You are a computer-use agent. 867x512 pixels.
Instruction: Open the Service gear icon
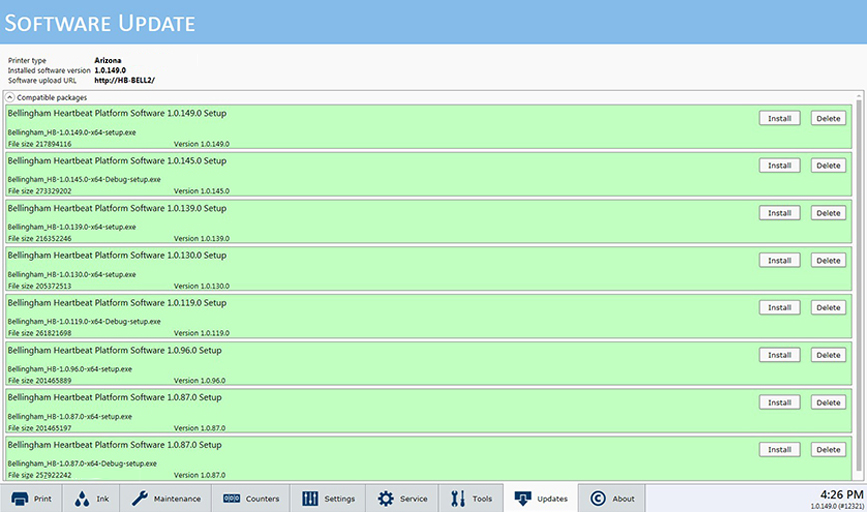pyautogui.click(x=385, y=499)
